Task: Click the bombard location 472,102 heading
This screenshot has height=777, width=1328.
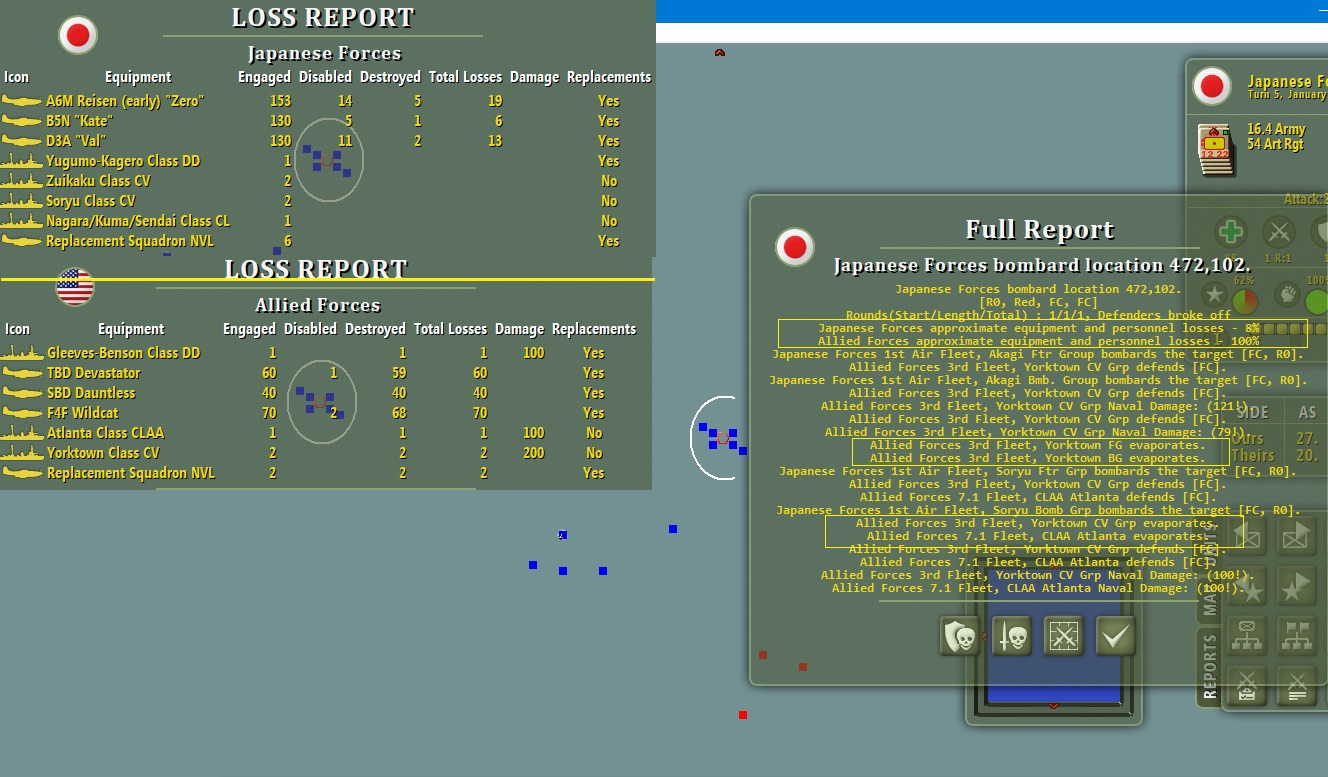Action: tap(1042, 265)
